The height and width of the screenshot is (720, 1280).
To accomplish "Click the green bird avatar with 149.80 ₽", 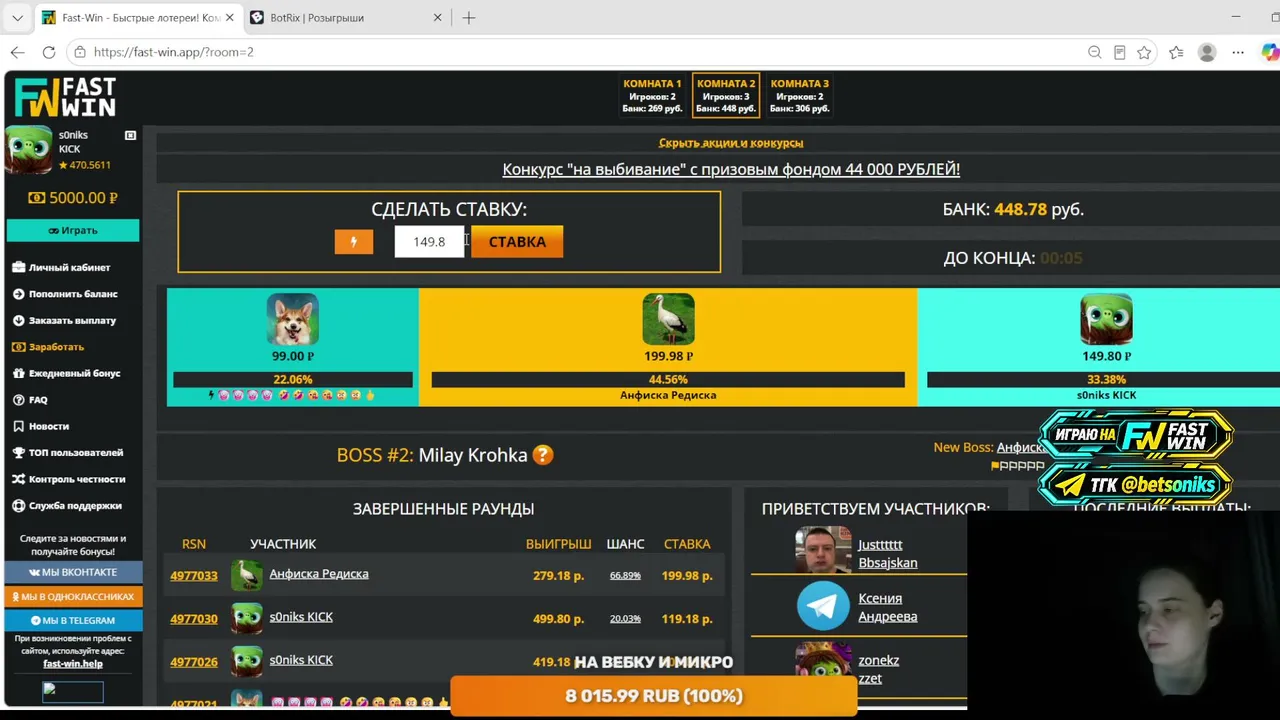I will pyautogui.click(x=1106, y=320).
